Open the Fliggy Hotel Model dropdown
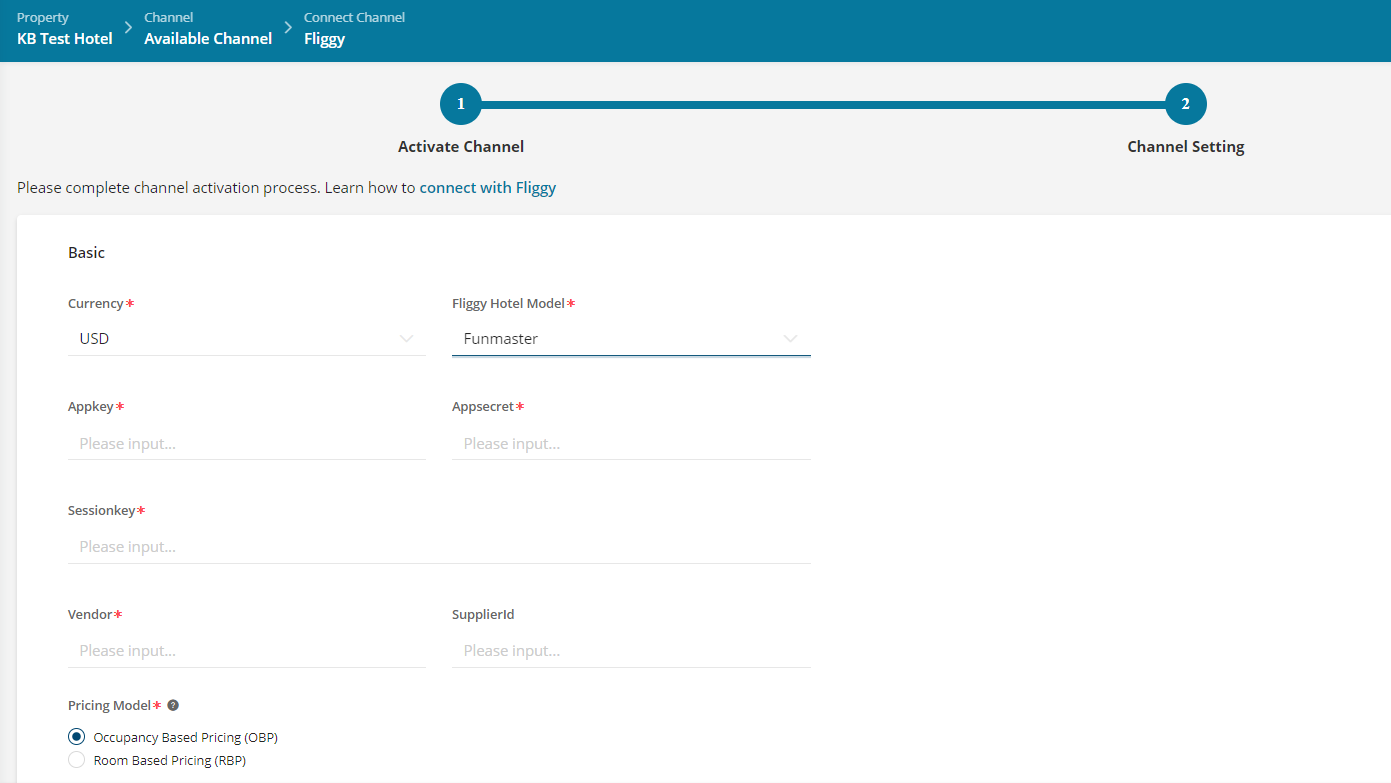This screenshot has height=783, width=1391. [x=631, y=339]
